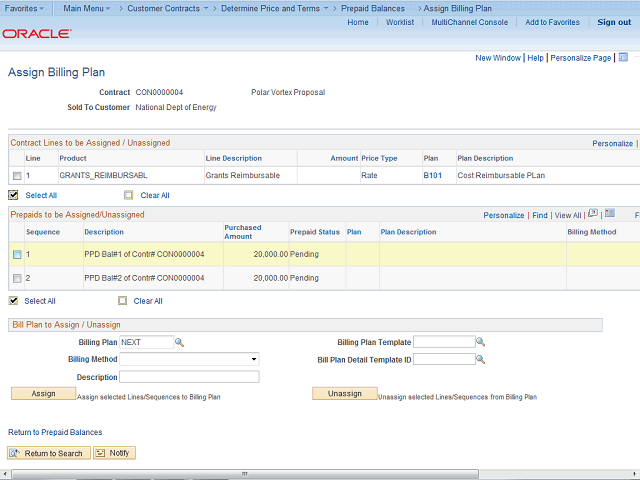Tick checkbox for PPD Bal#2 prepaid row
This screenshot has width=640, height=480.
click(16, 278)
